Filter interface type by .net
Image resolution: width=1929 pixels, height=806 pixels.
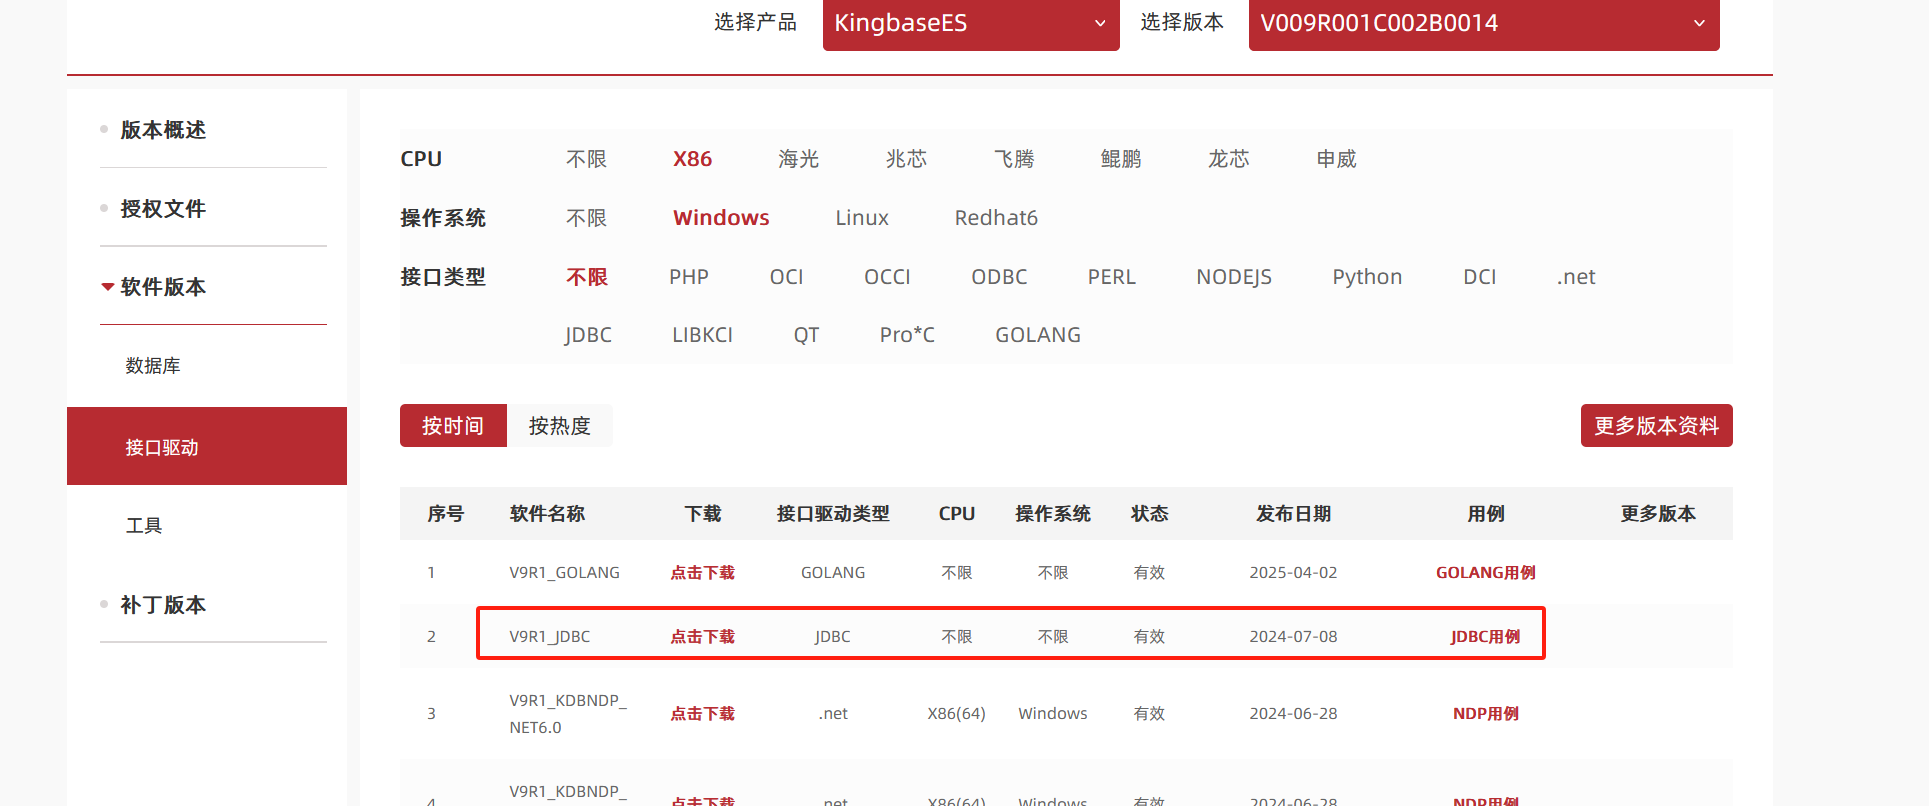click(1576, 277)
